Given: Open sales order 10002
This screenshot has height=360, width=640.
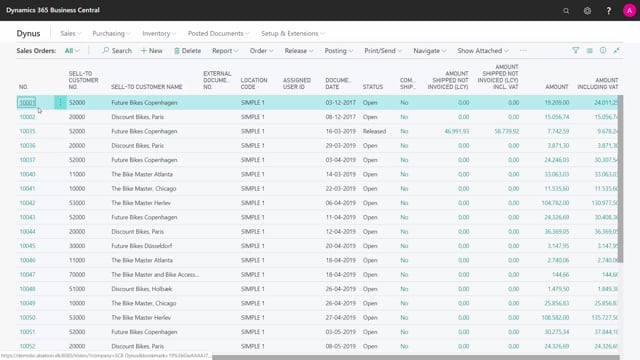Looking at the screenshot, I should coord(27,117).
